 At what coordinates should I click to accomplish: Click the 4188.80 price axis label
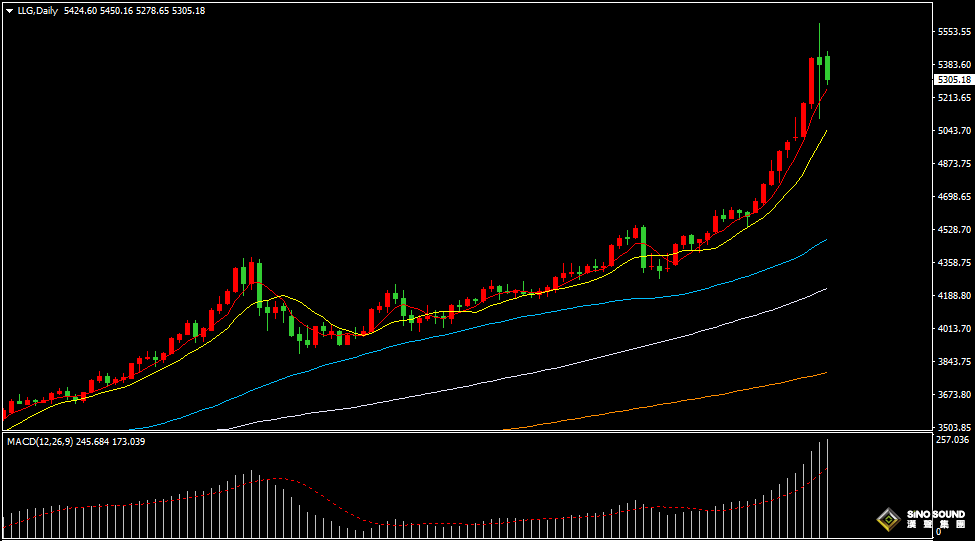[x=954, y=295]
